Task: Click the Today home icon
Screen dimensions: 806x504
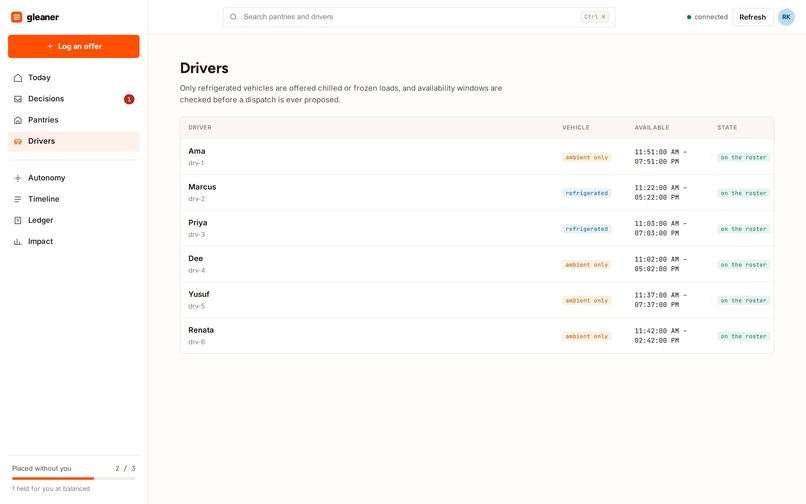Action: (18, 78)
